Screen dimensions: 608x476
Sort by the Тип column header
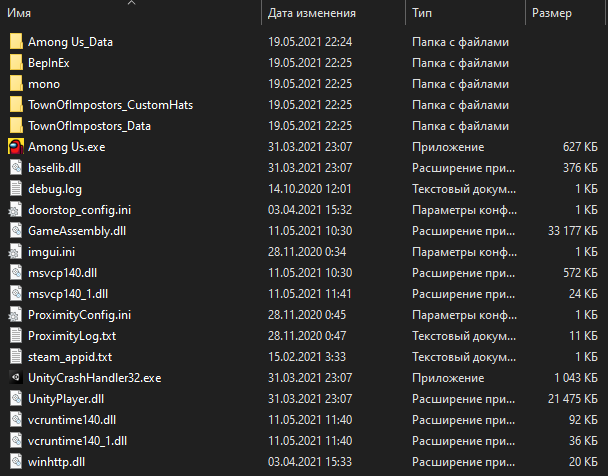(422, 13)
